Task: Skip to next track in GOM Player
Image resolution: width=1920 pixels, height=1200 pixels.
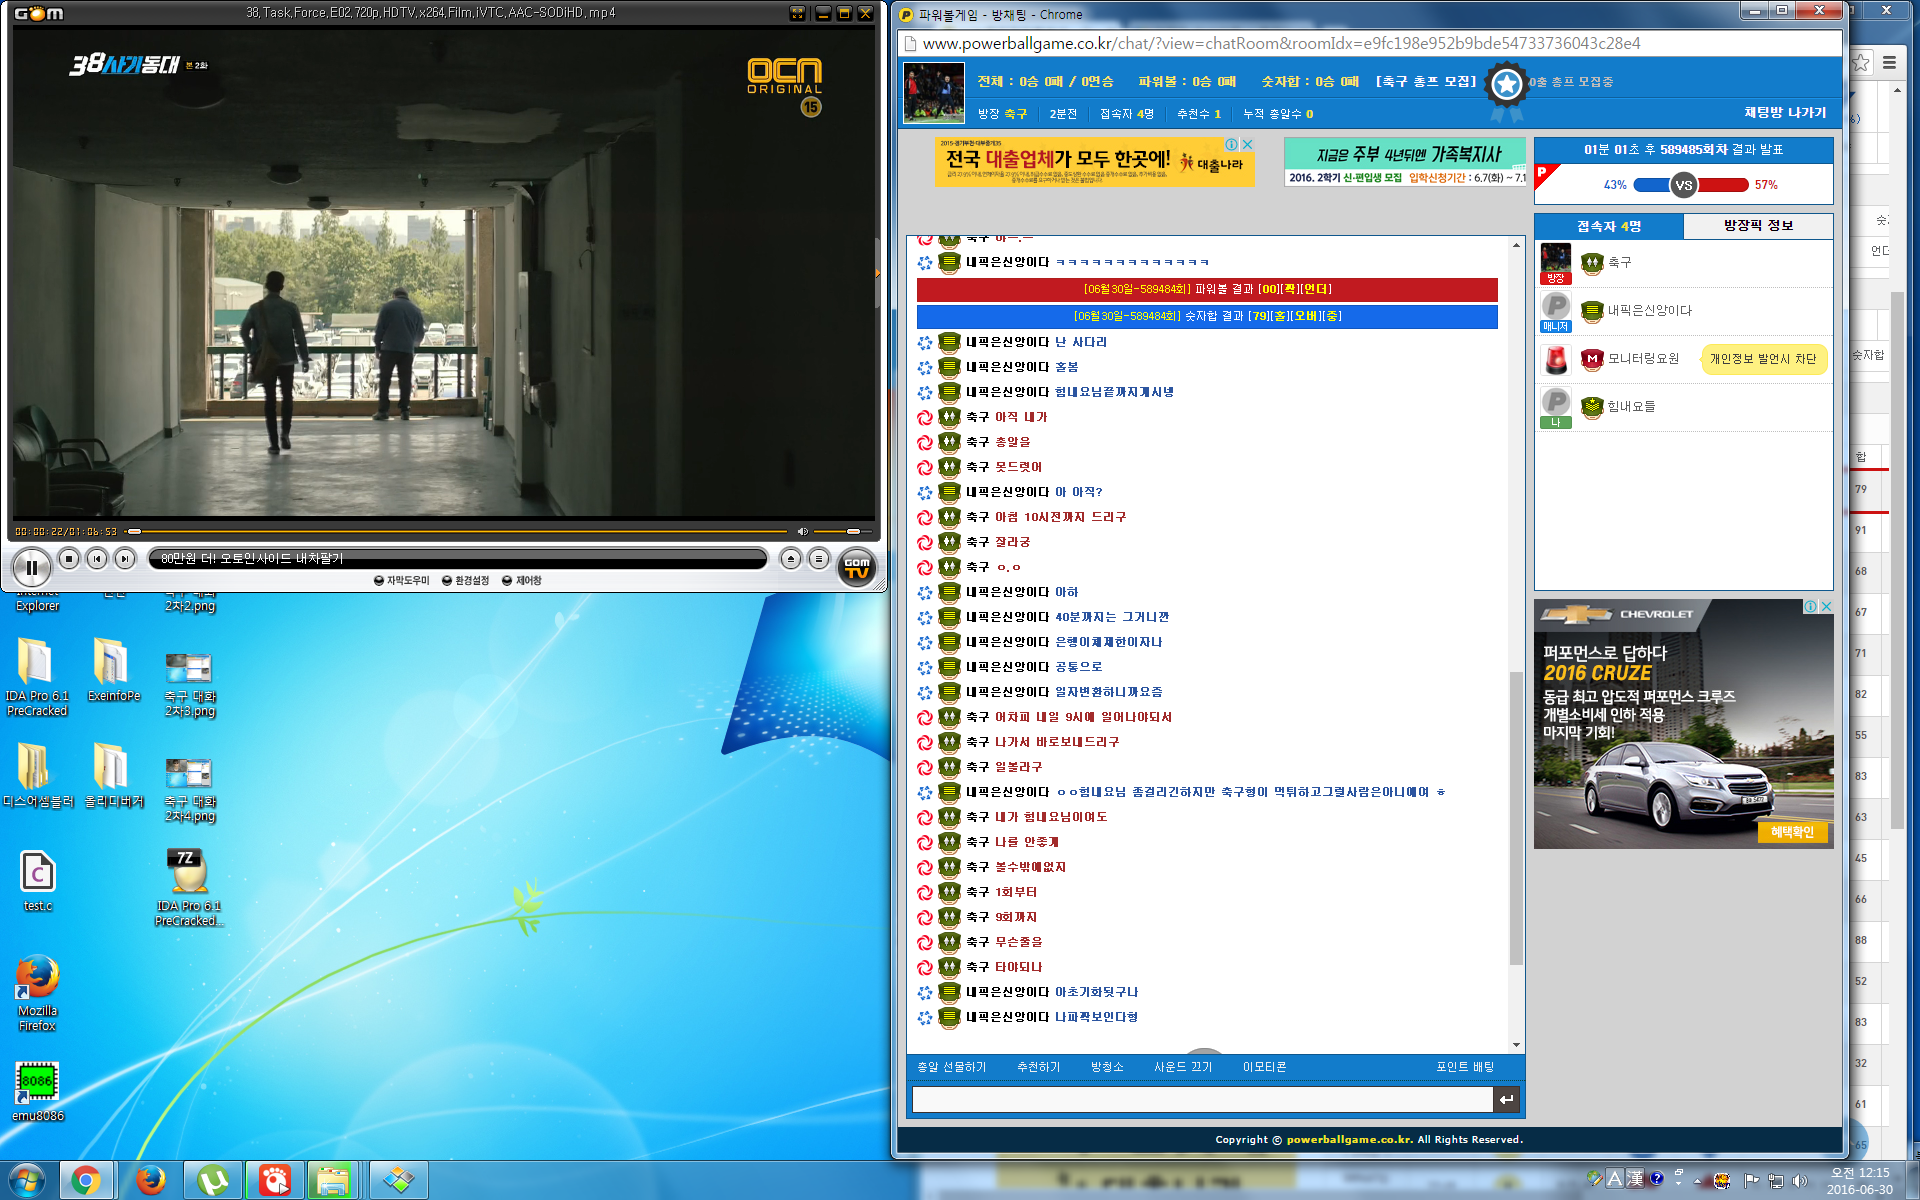Action: [x=125, y=559]
